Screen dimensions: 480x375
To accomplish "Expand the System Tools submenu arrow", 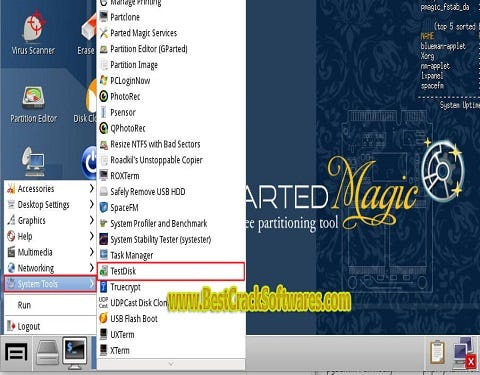I will (91, 284).
